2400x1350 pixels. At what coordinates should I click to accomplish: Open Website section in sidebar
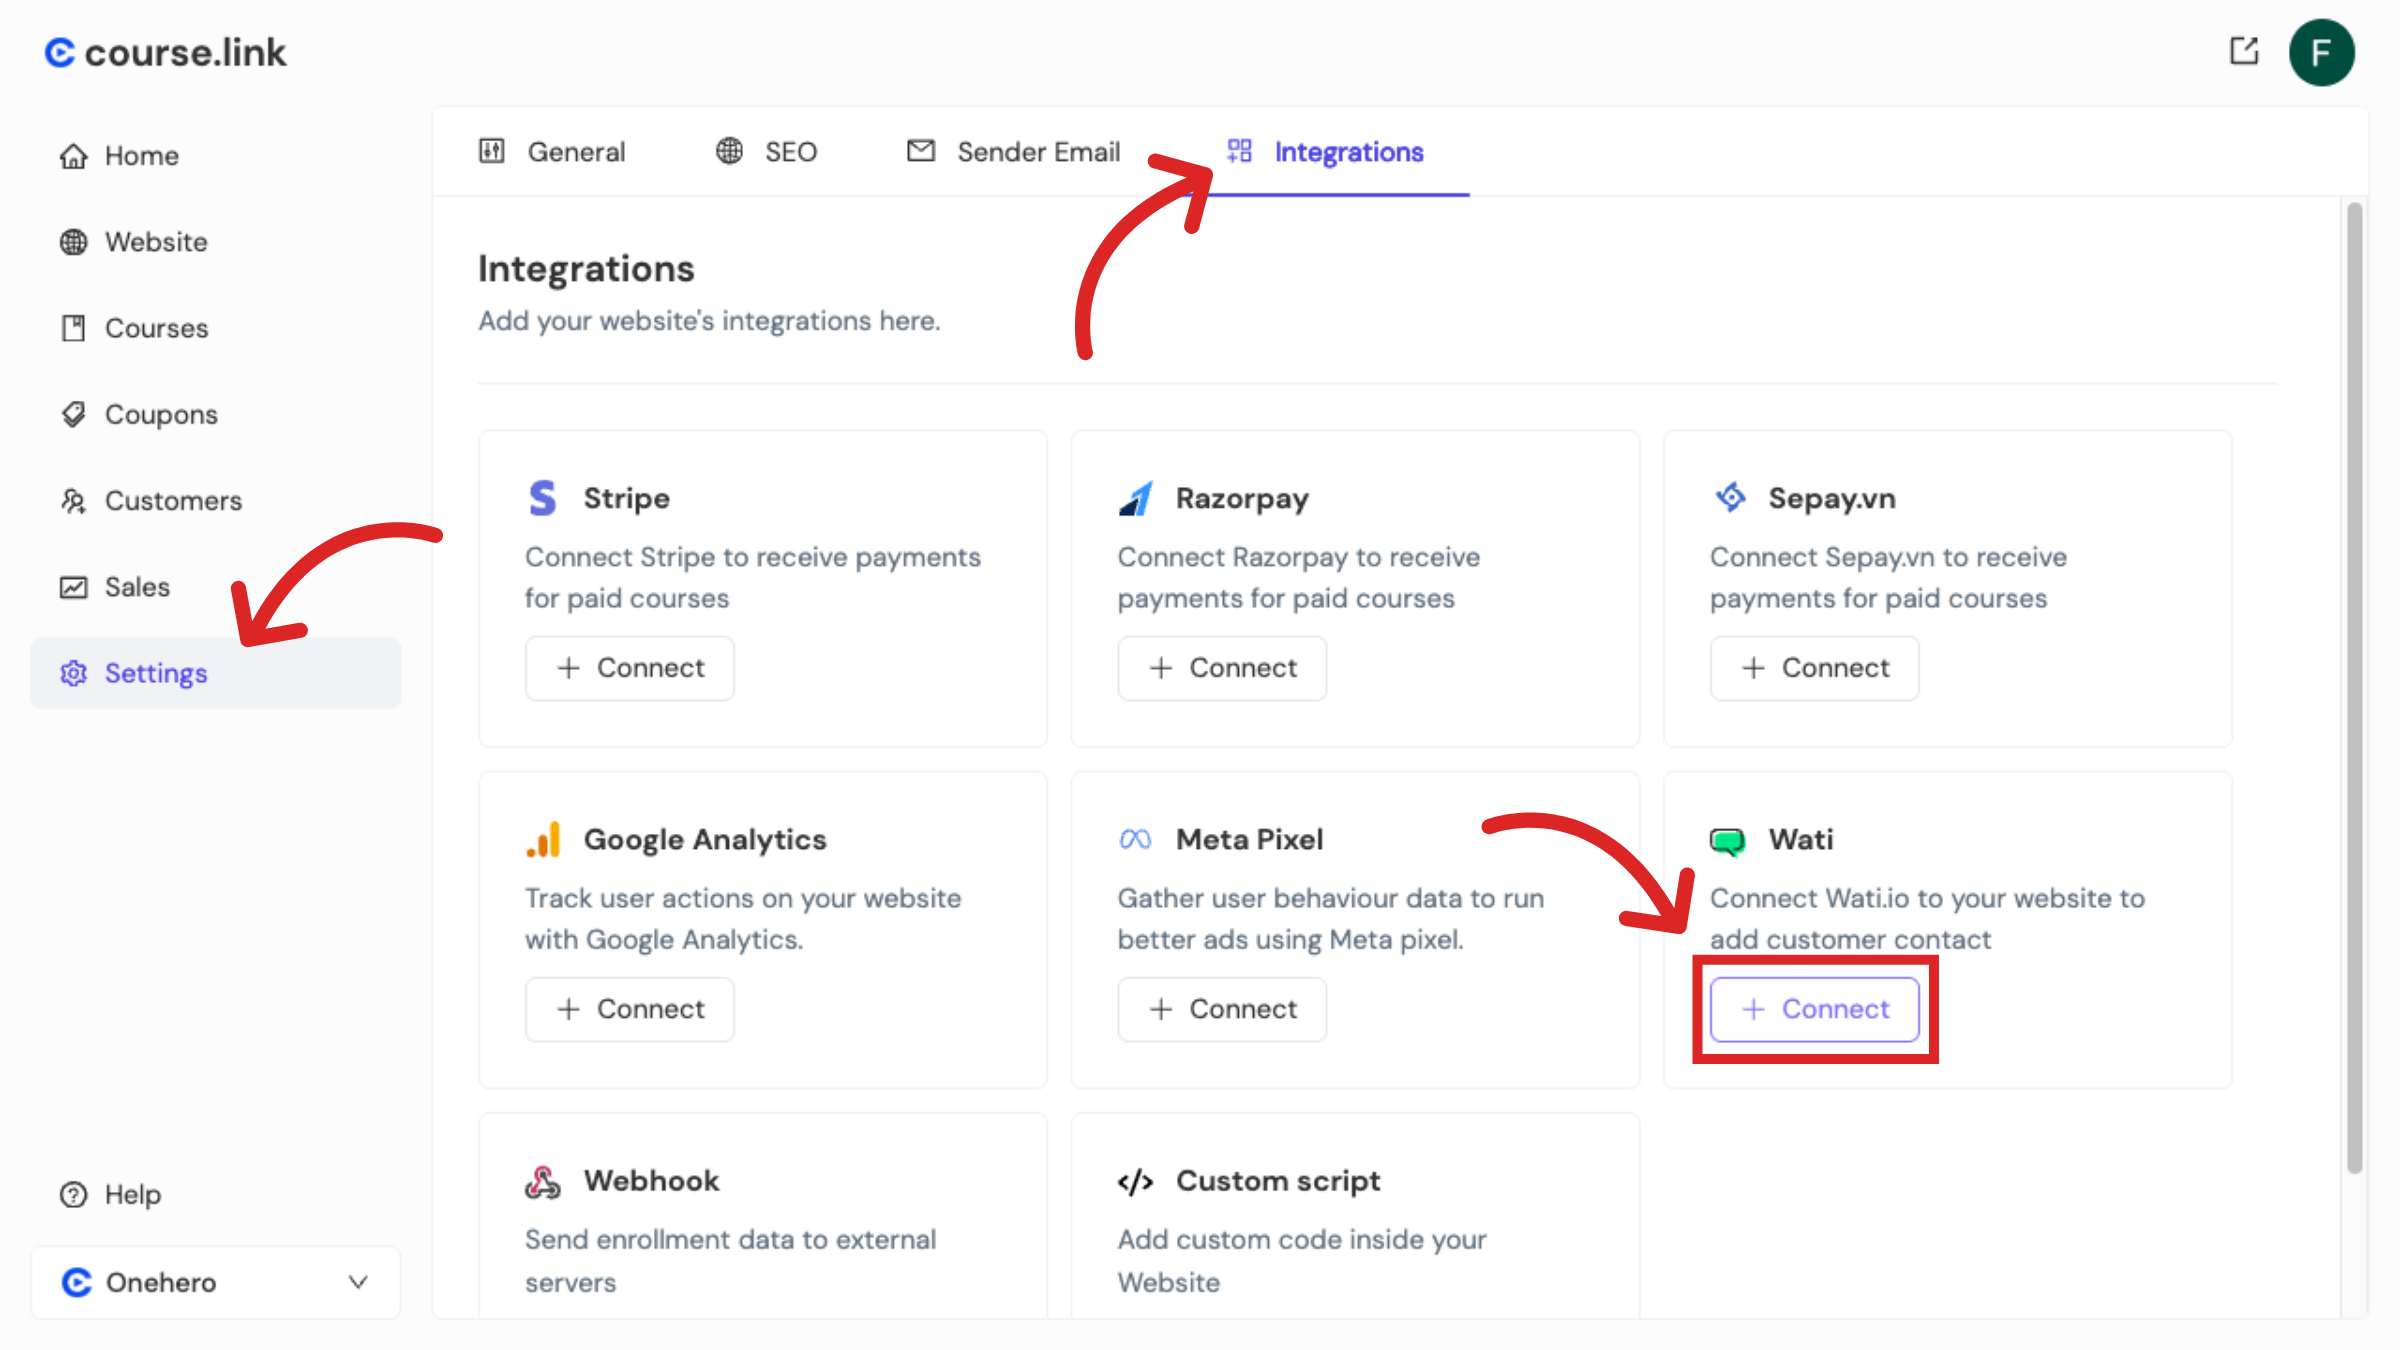click(155, 242)
